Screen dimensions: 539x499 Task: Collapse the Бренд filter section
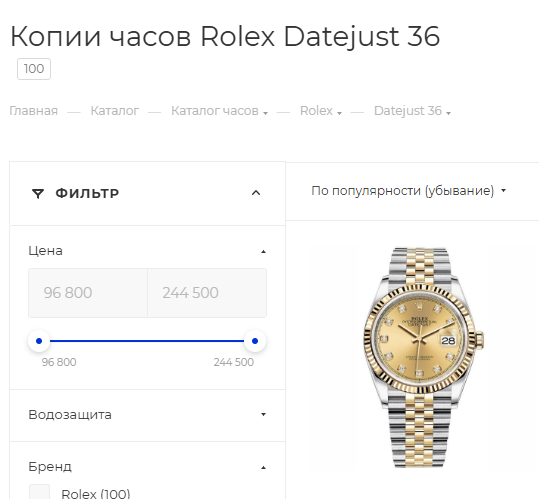(263, 467)
